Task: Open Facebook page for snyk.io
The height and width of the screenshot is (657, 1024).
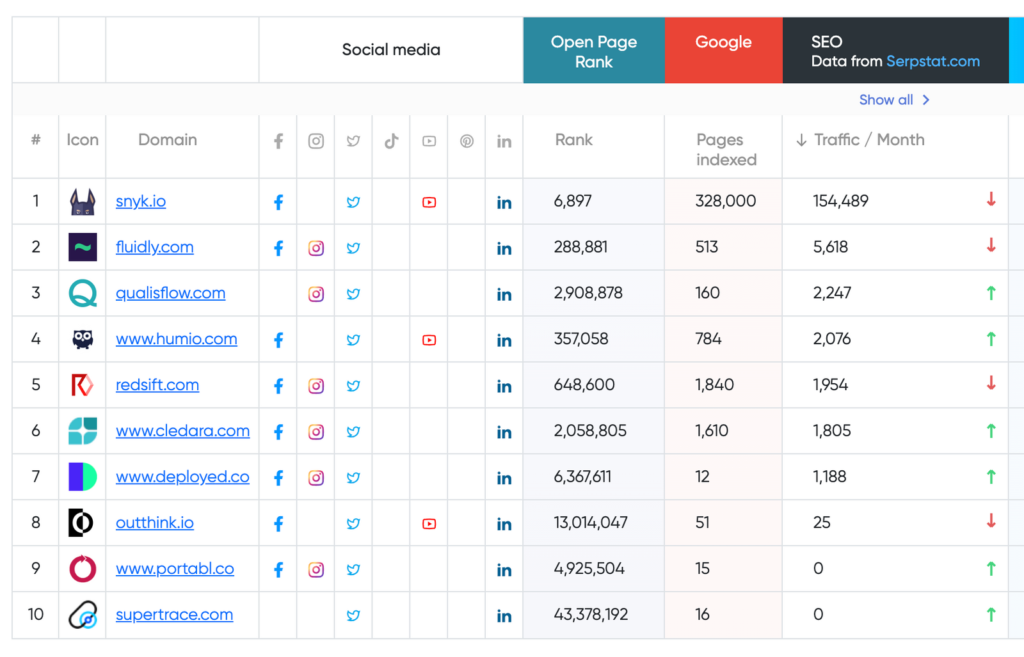Action: point(278,202)
